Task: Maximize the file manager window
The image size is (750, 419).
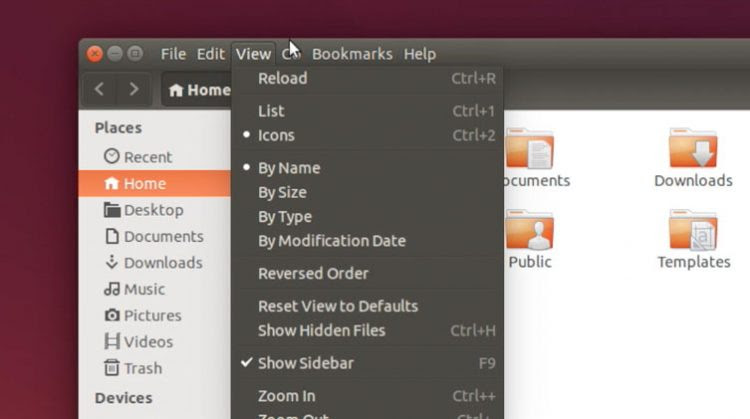Action: pos(135,54)
